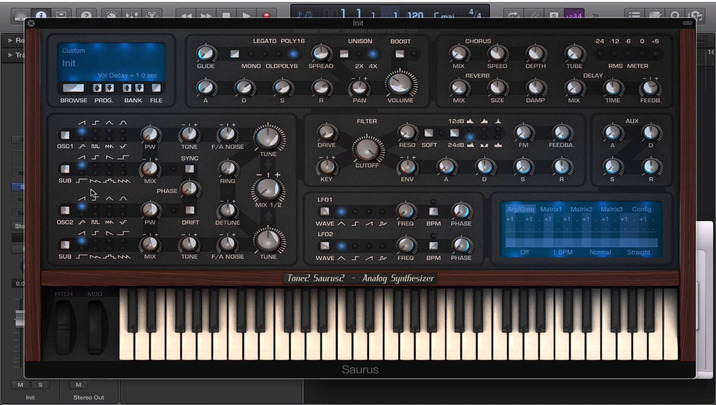Open the 'Straight' shuffle dropdown

[638, 252]
